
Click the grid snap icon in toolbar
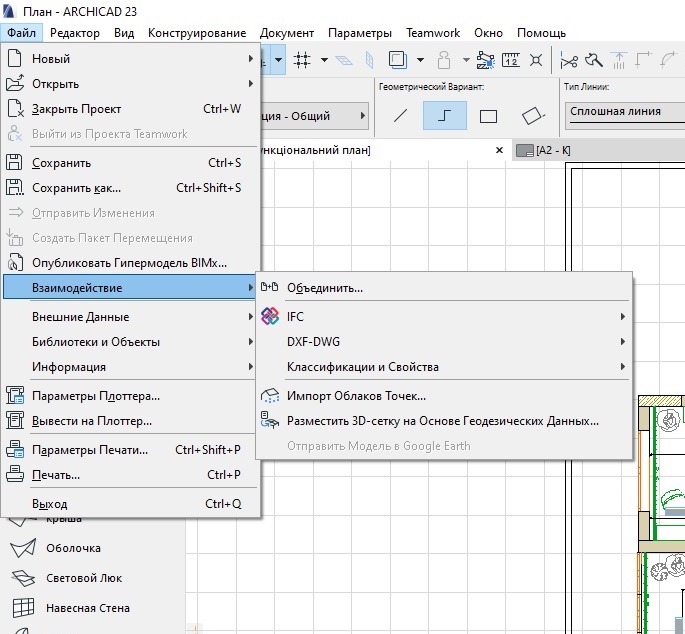(x=302, y=60)
